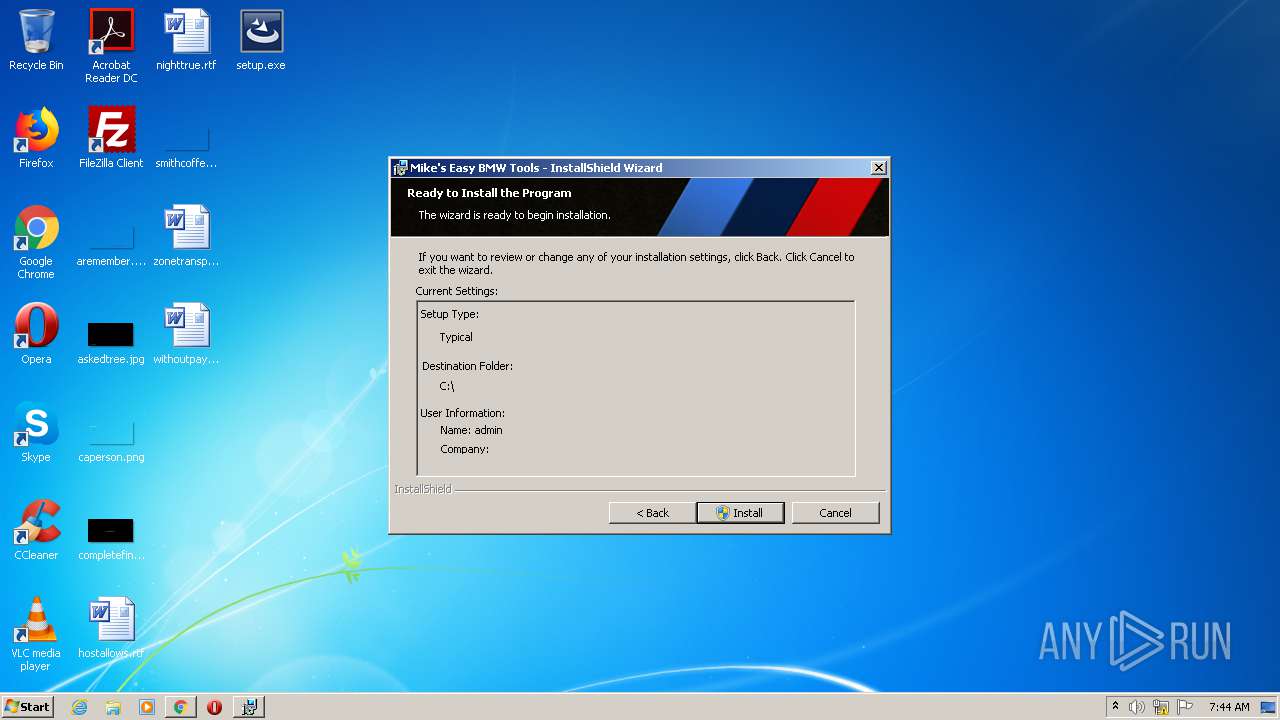This screenshot has width=1280, height=720.
Task: Open Opera from the taskbar
Action: point(214,707)
